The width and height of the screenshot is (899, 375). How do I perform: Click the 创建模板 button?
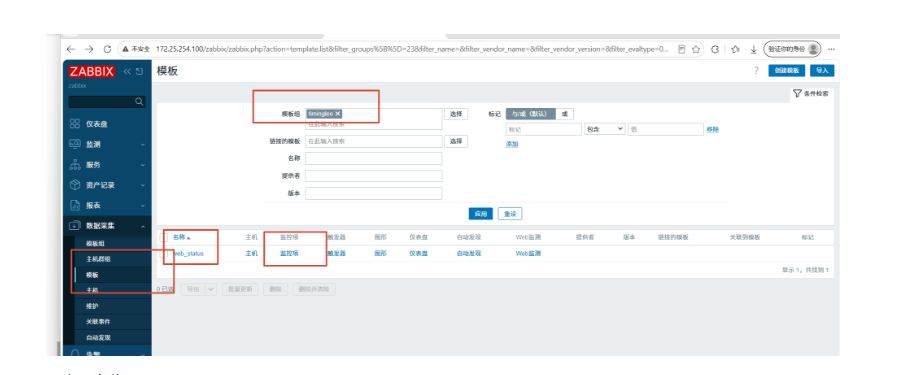tap(787, 71)
